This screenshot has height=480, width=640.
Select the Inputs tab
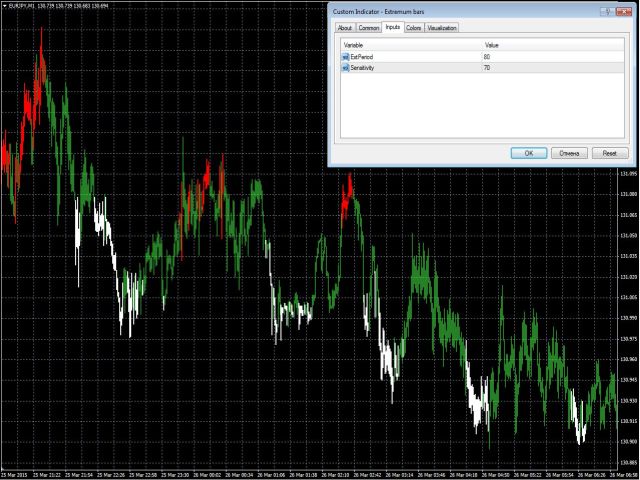tap(393, 28)
